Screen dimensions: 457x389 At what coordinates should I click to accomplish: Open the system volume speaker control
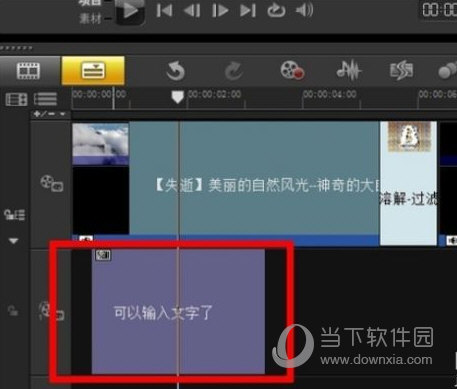coord(304,10)
